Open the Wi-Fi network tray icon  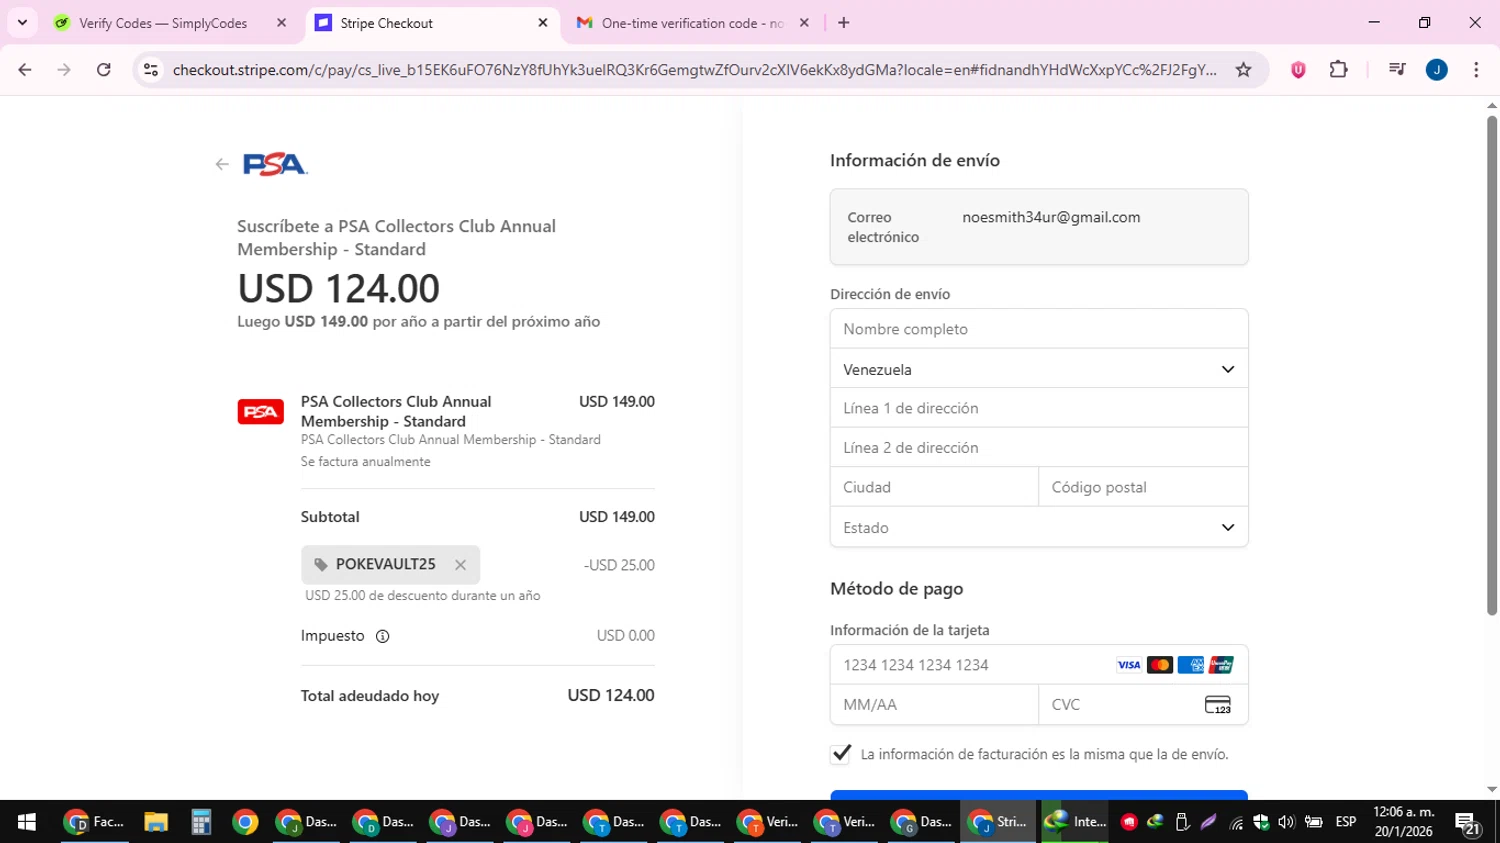pyautogui.click(x=1236, y=822)
